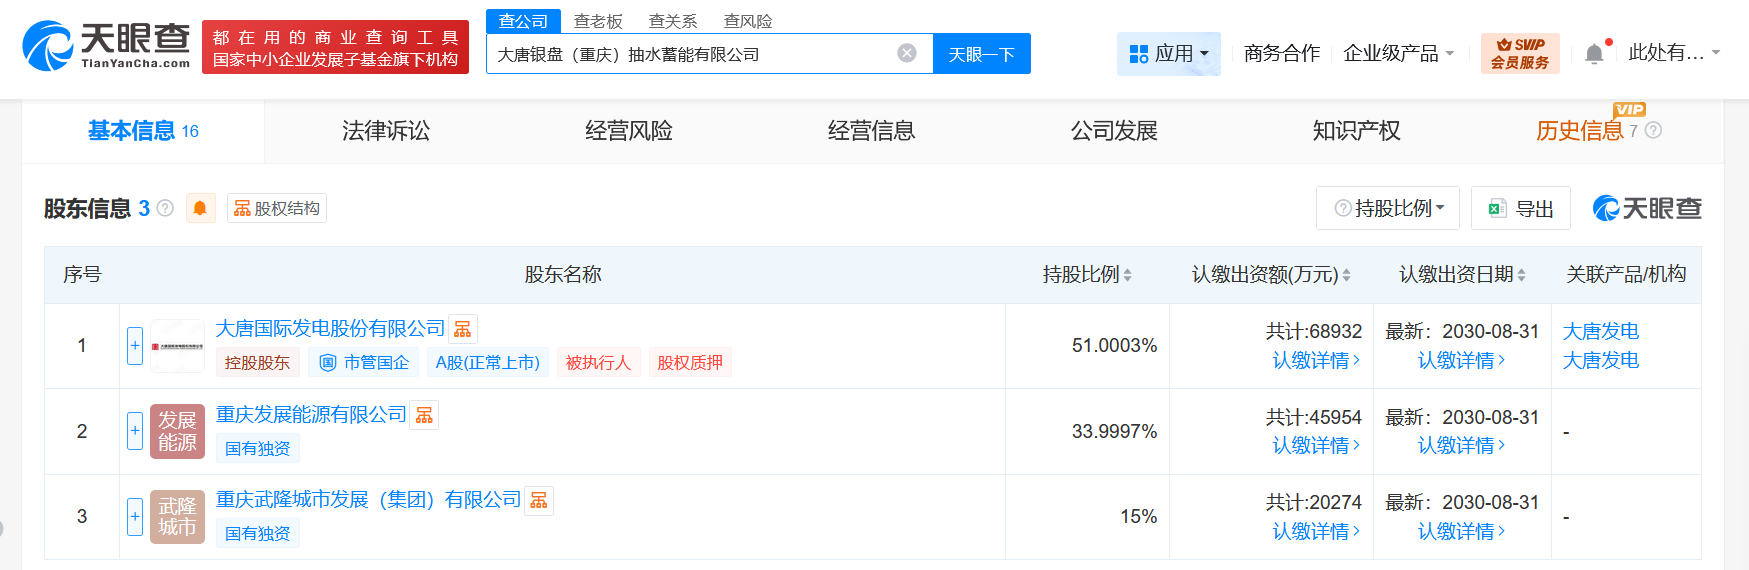Click the 天眼查 logo in header

coord(106,46)
